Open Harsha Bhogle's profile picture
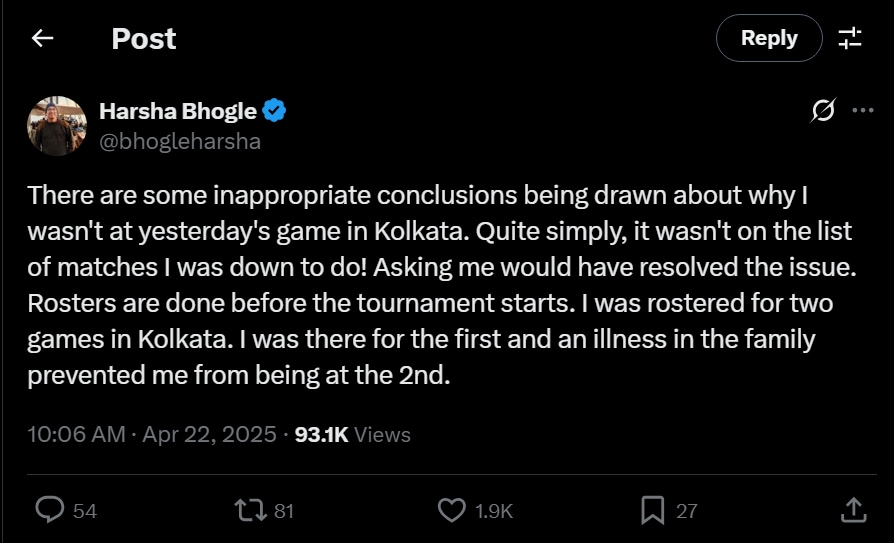894x543 pixels. point(56,126)
